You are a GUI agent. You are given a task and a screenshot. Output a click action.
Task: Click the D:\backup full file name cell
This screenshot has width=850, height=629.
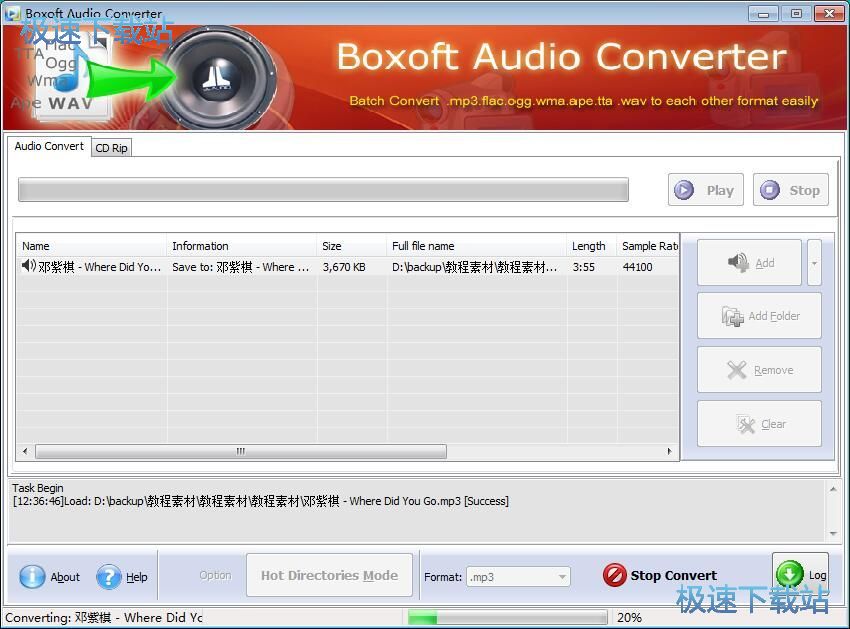coord(474,267)
